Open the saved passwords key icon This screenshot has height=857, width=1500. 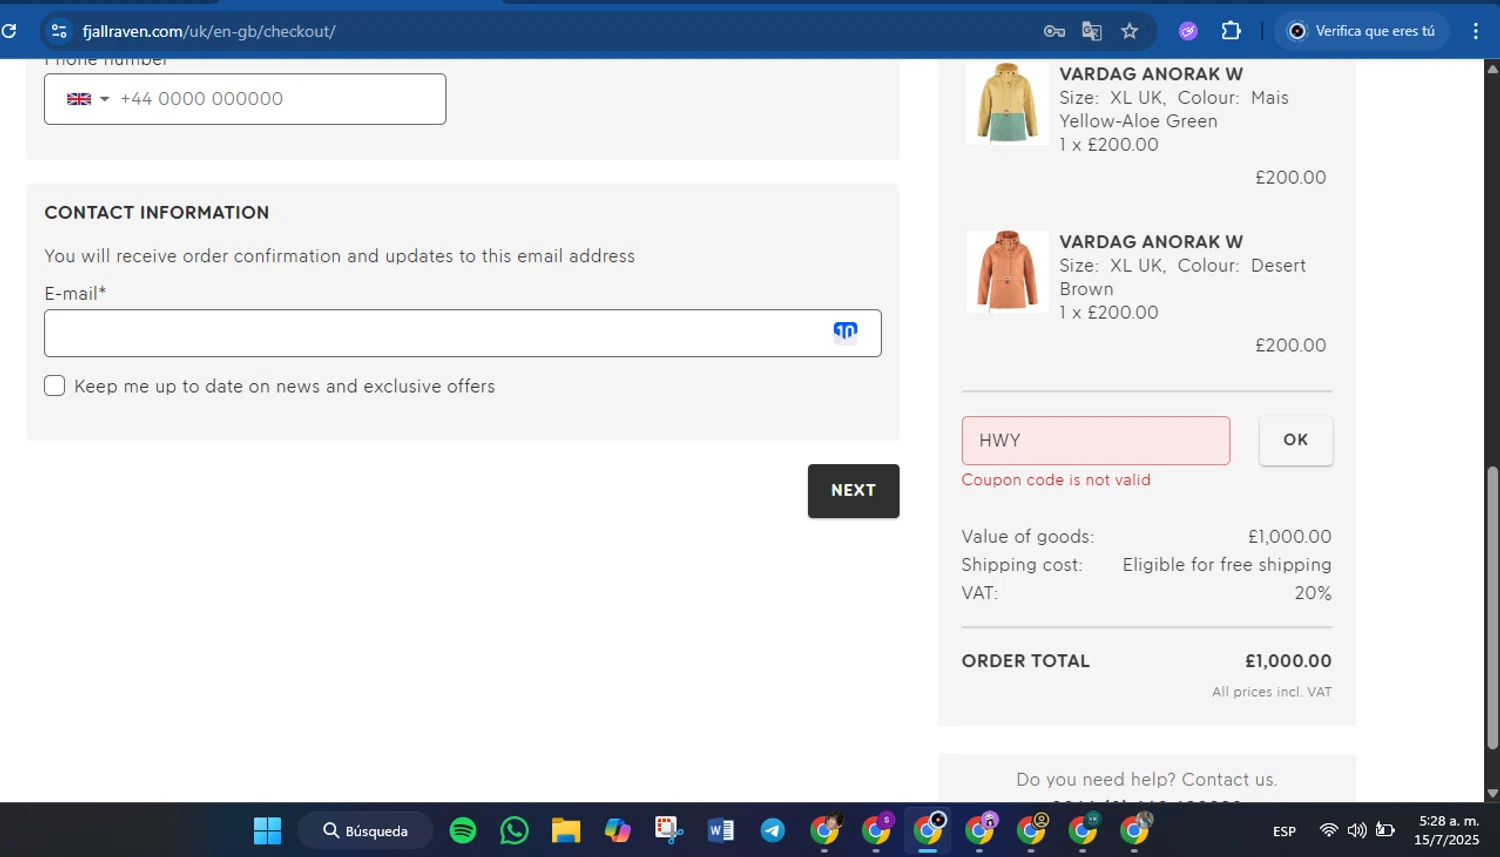pyautogui.click(x=1054, y=31)
